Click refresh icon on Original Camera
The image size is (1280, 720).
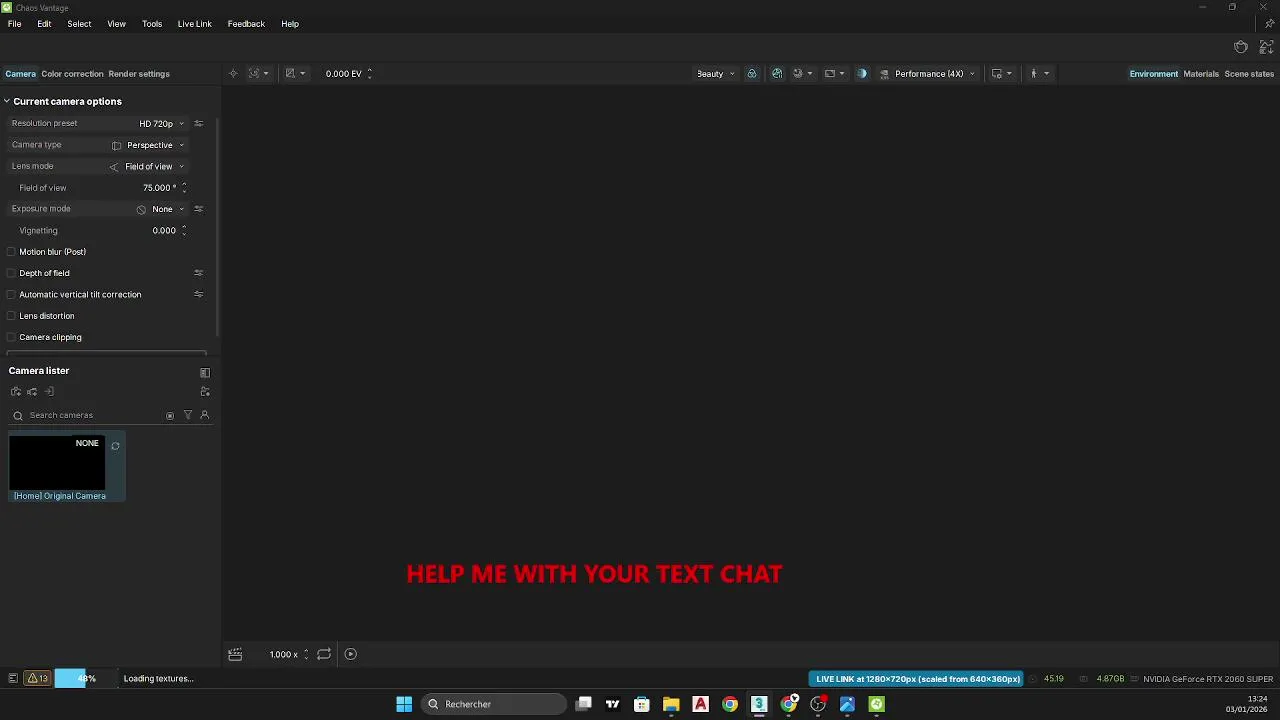coord(115,446)
